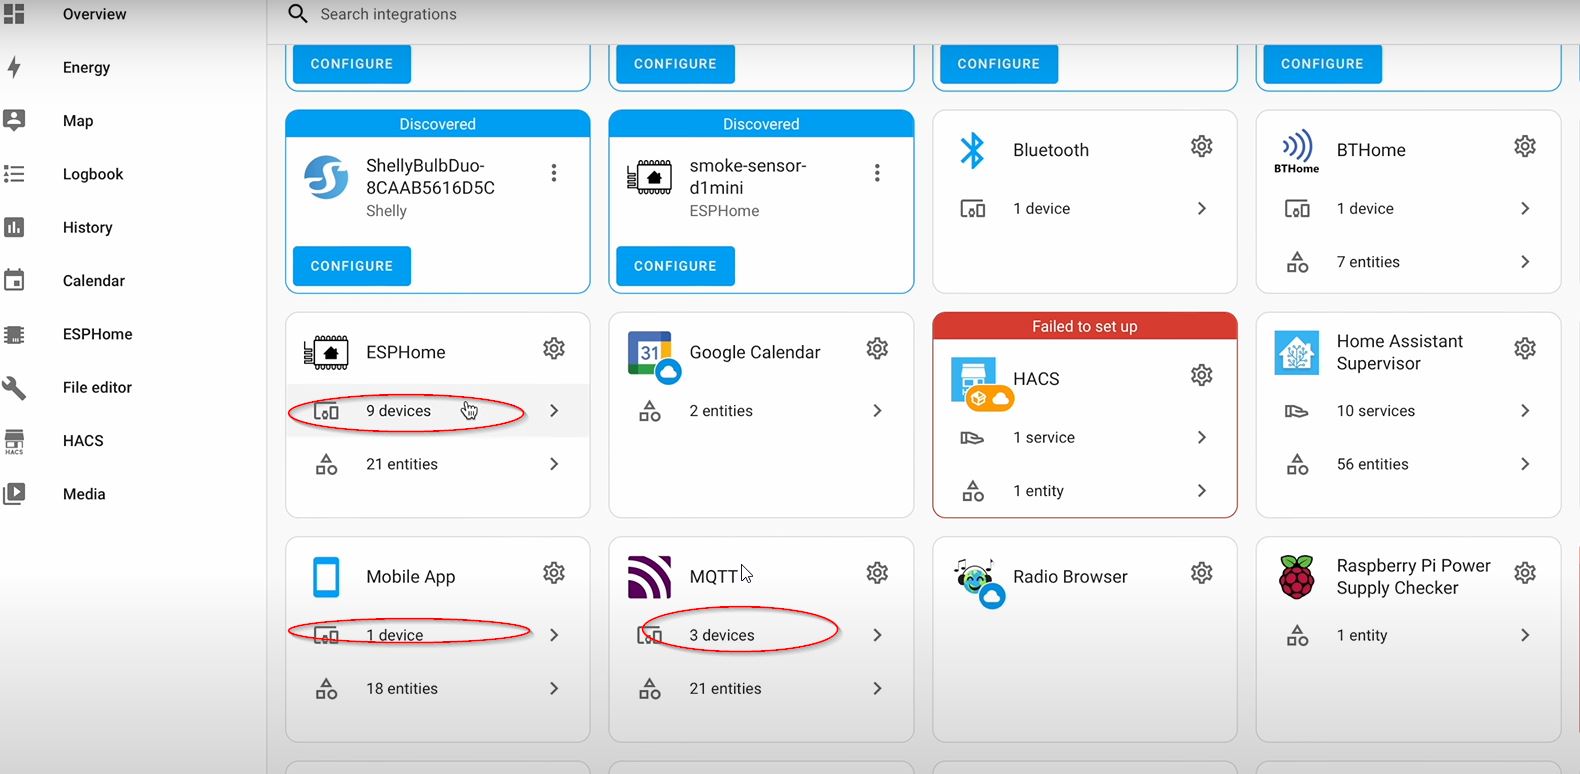Expand MQTT 21 entities chevron

click(x=877, y=688)
